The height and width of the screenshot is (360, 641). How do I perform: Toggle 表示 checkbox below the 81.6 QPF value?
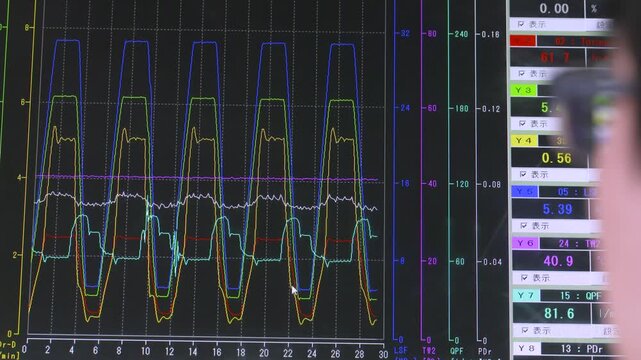(x=525, y=330)
